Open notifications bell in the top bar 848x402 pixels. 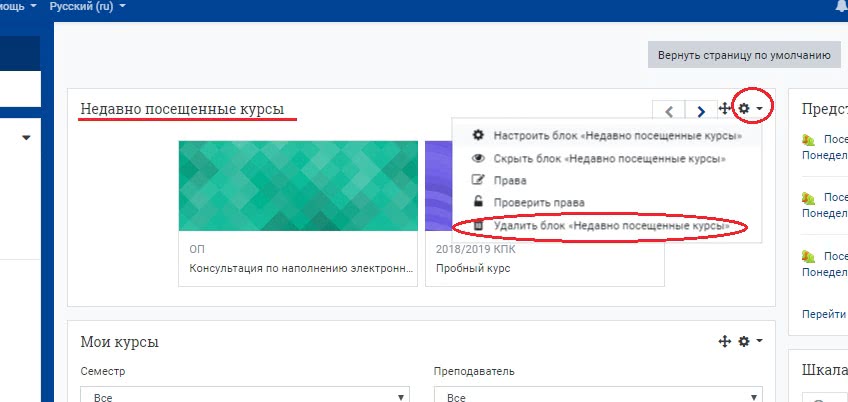[840, 7]
